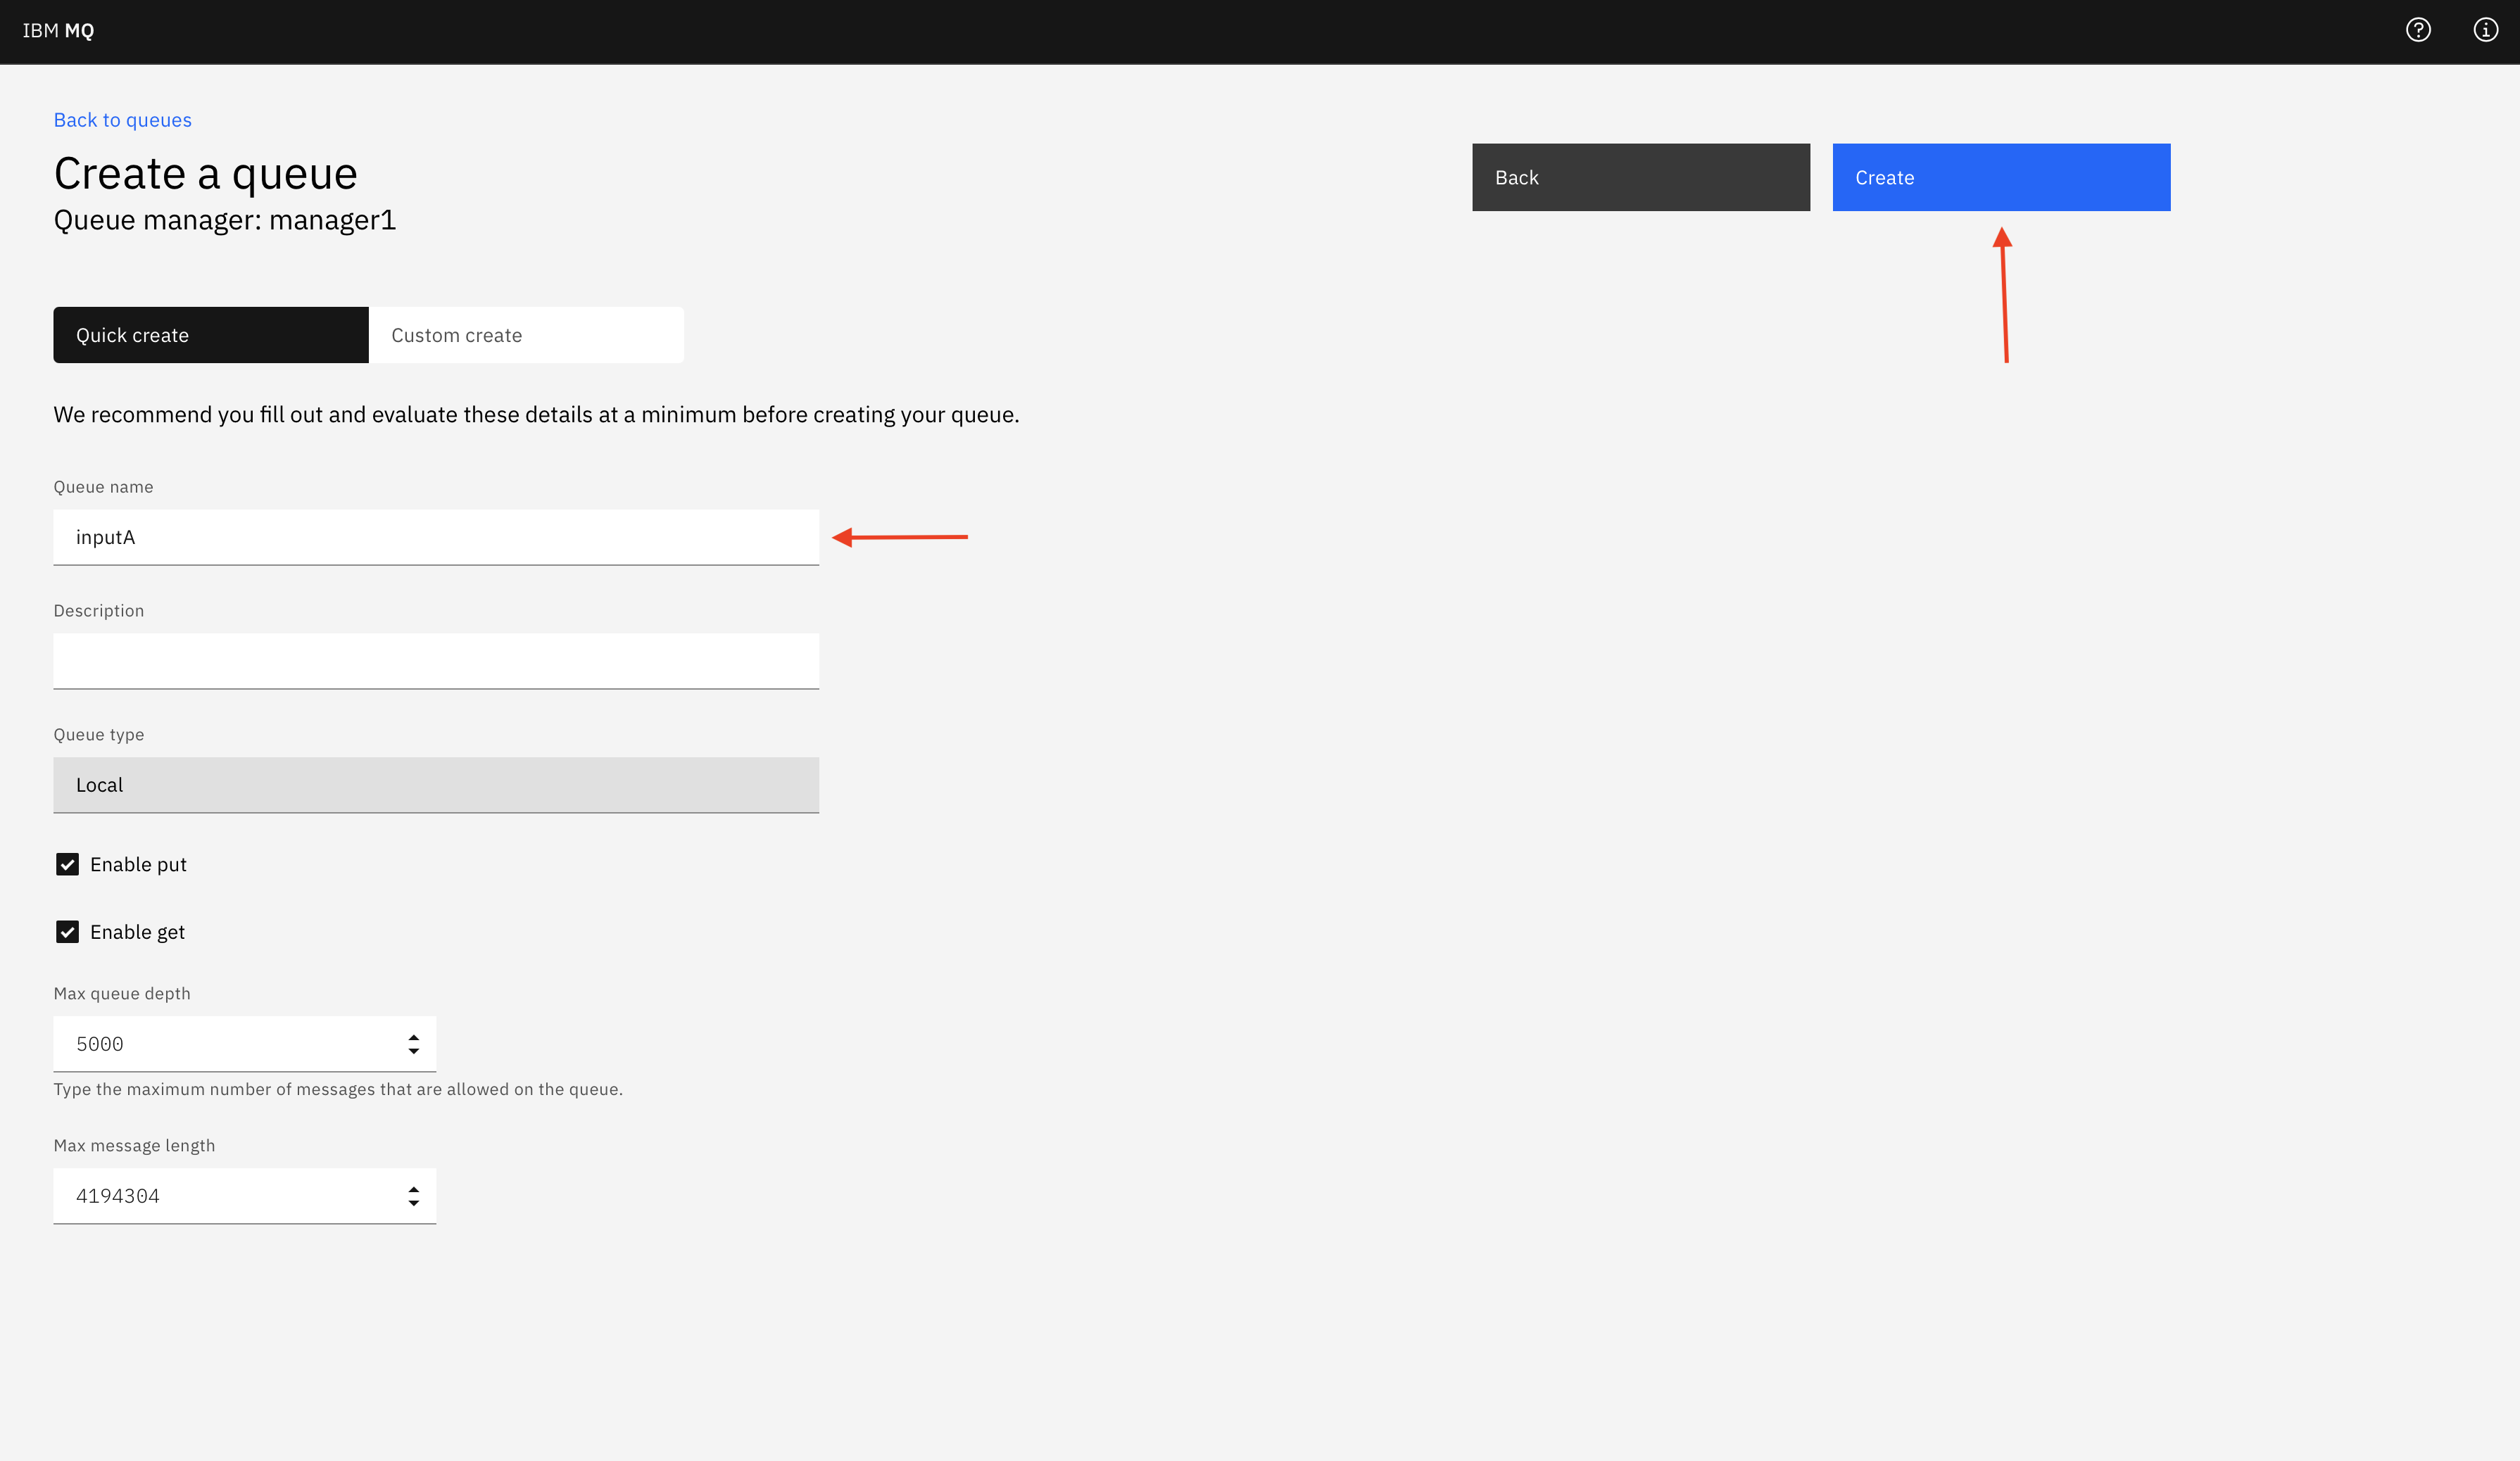The image size is (2520, 1461).
Task: Select the Quick create tab
Action: click(x=210, y=335)
